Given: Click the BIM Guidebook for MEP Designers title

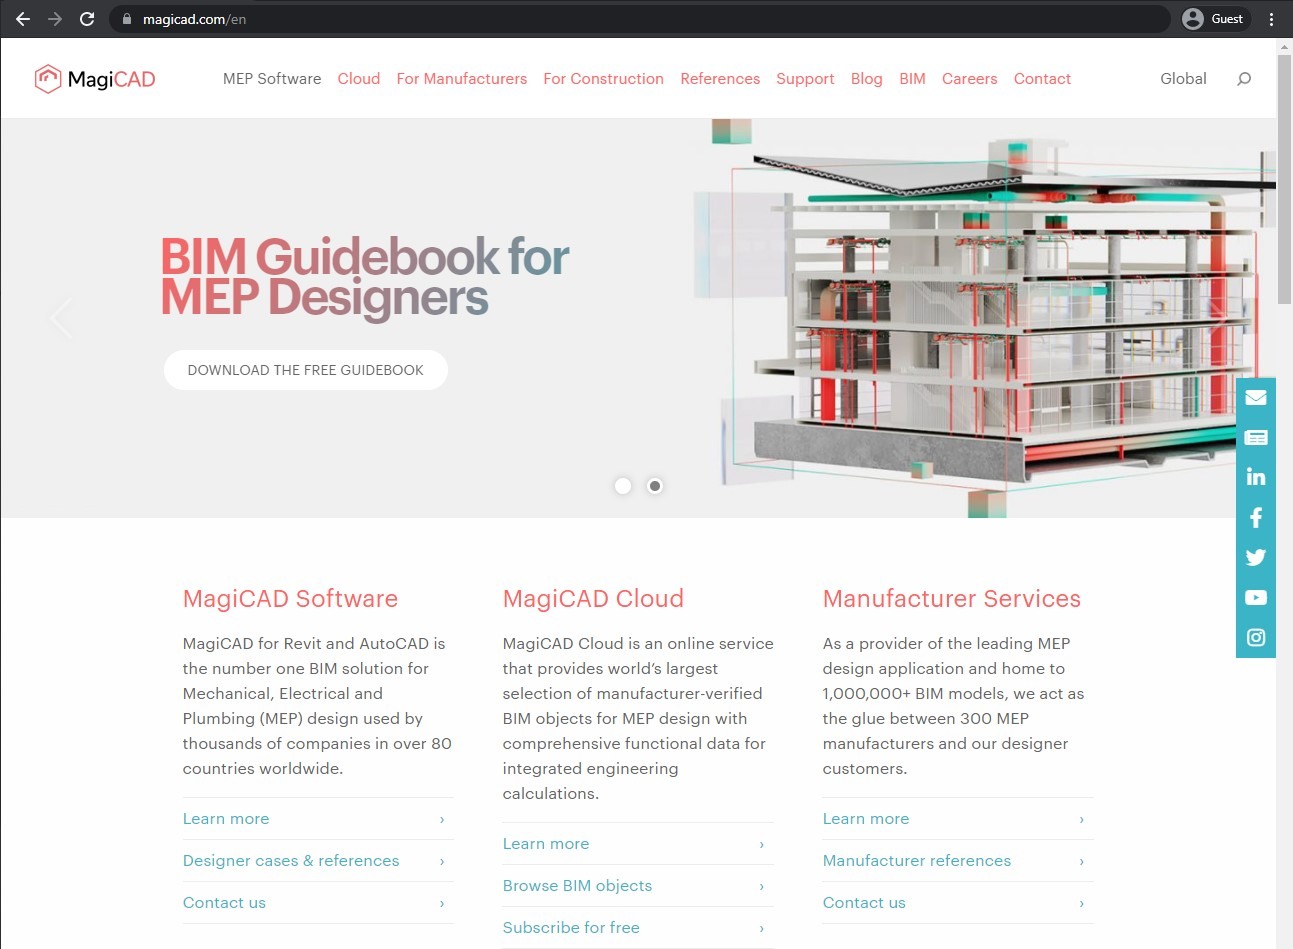Looking at the screenshot, I should click(x=364, y=277).
